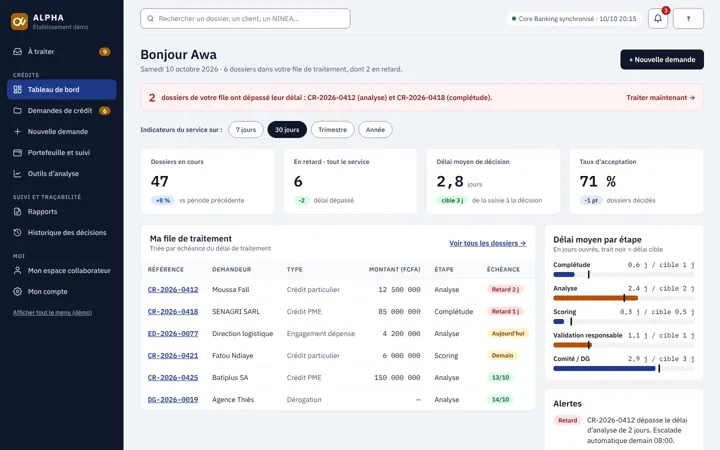This screenshot has height=450, width=720.
Task: Click the Batiplus SA requester cell
Action: [230, 378]
